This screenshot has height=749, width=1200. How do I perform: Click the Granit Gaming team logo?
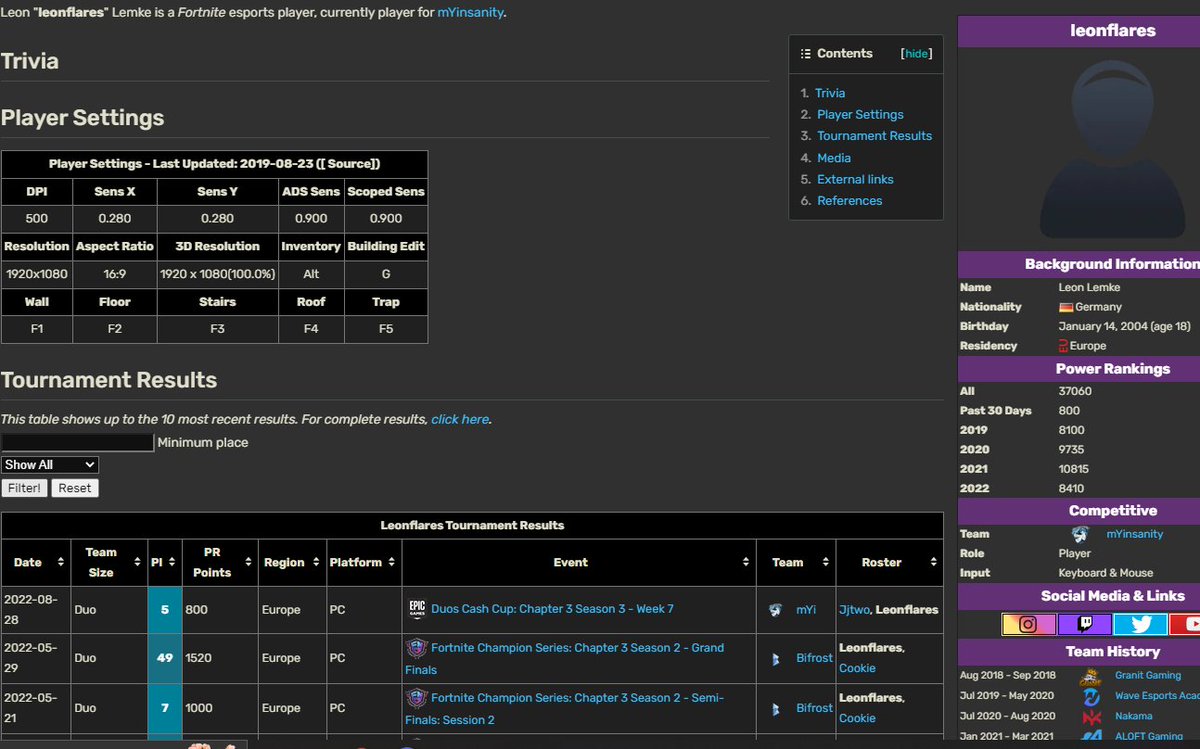[1090, 675]
